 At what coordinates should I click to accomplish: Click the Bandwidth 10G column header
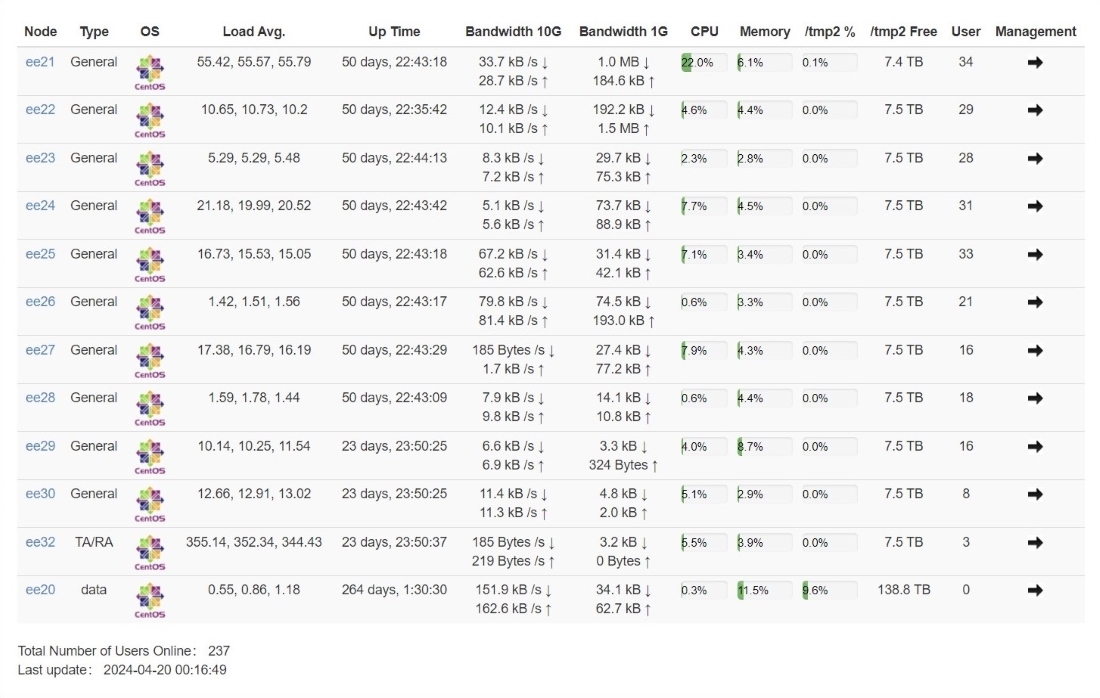(514, 32)
